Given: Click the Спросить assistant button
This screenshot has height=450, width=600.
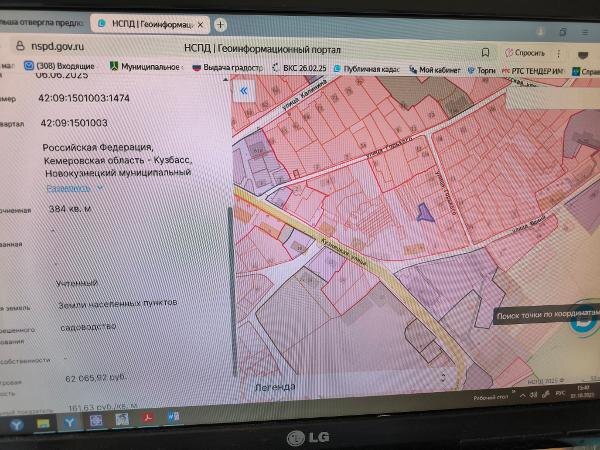Looking at the screenshot, I should pyautogui.click(x=525, y=53).
